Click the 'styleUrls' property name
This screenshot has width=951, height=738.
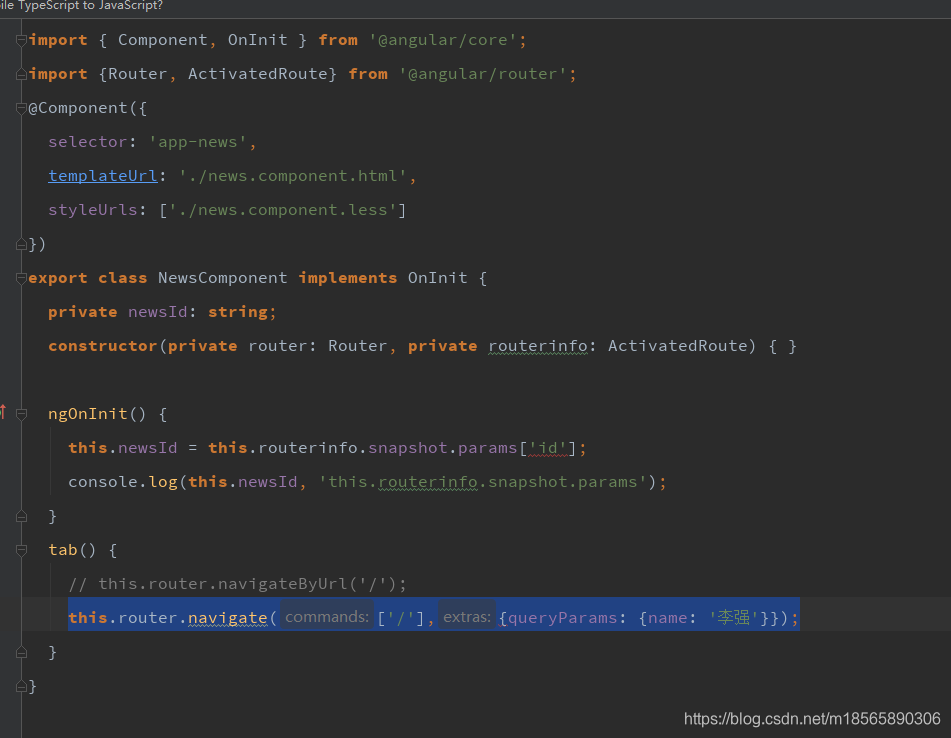click(93, 210)
